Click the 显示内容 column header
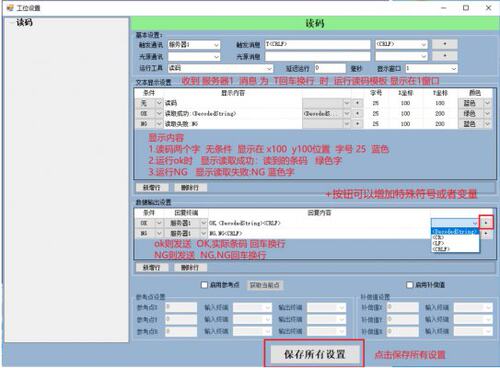 233,93
